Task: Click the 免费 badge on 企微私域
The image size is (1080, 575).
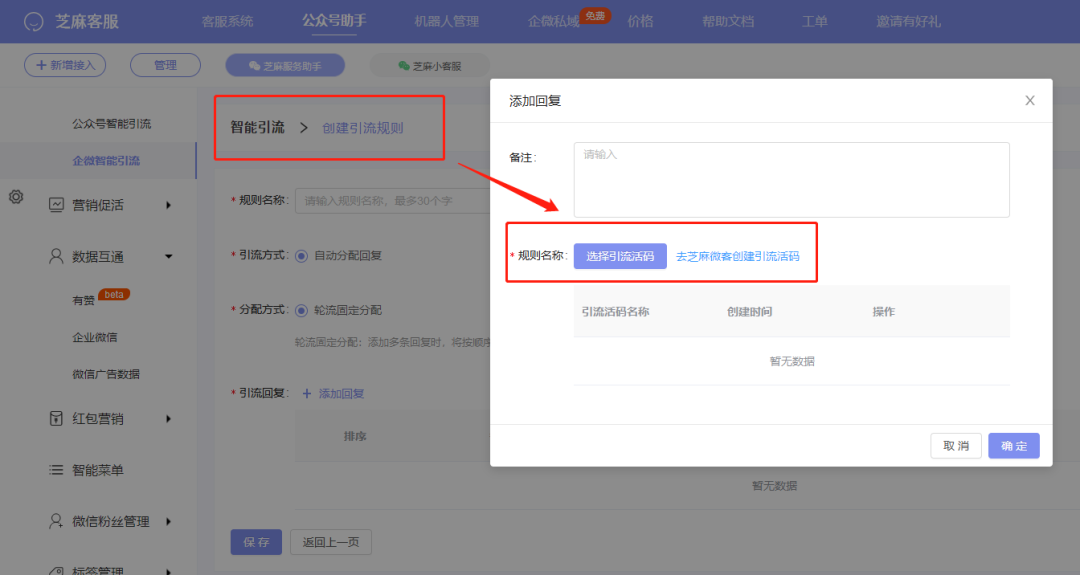Action: pos(595,15)
